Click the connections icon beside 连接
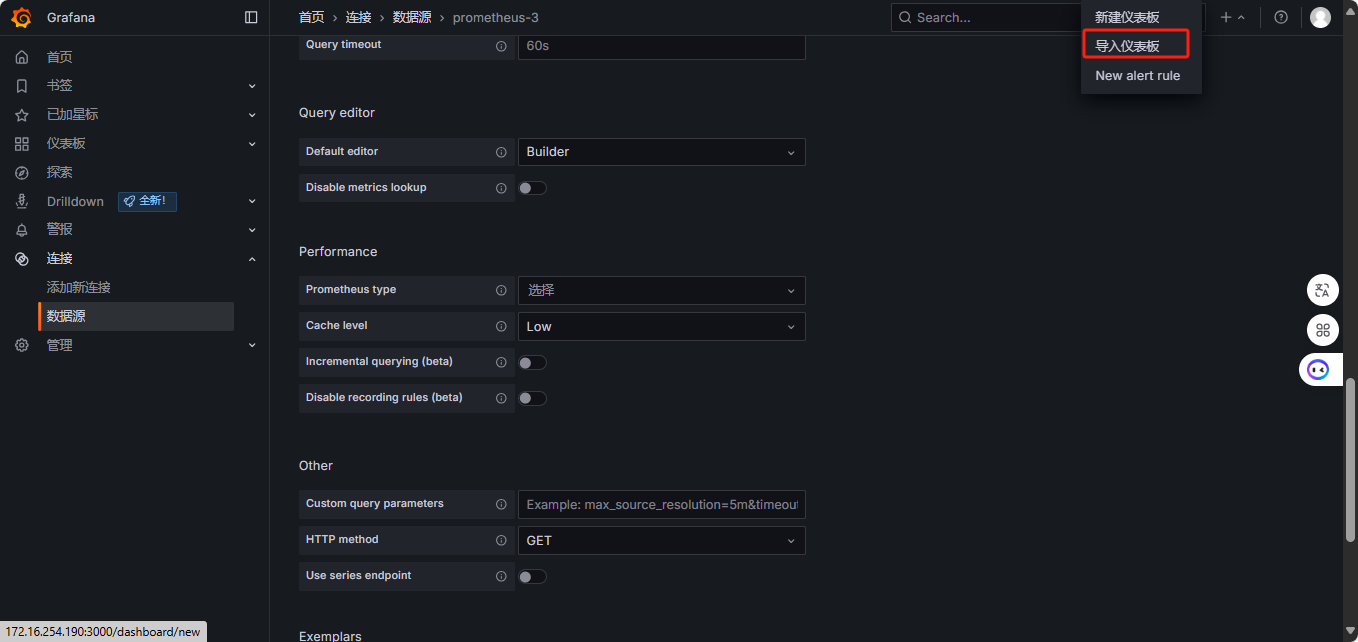The width and height of the screenshot is (1358, 642). pyautogui.click(x=22, y=259)
